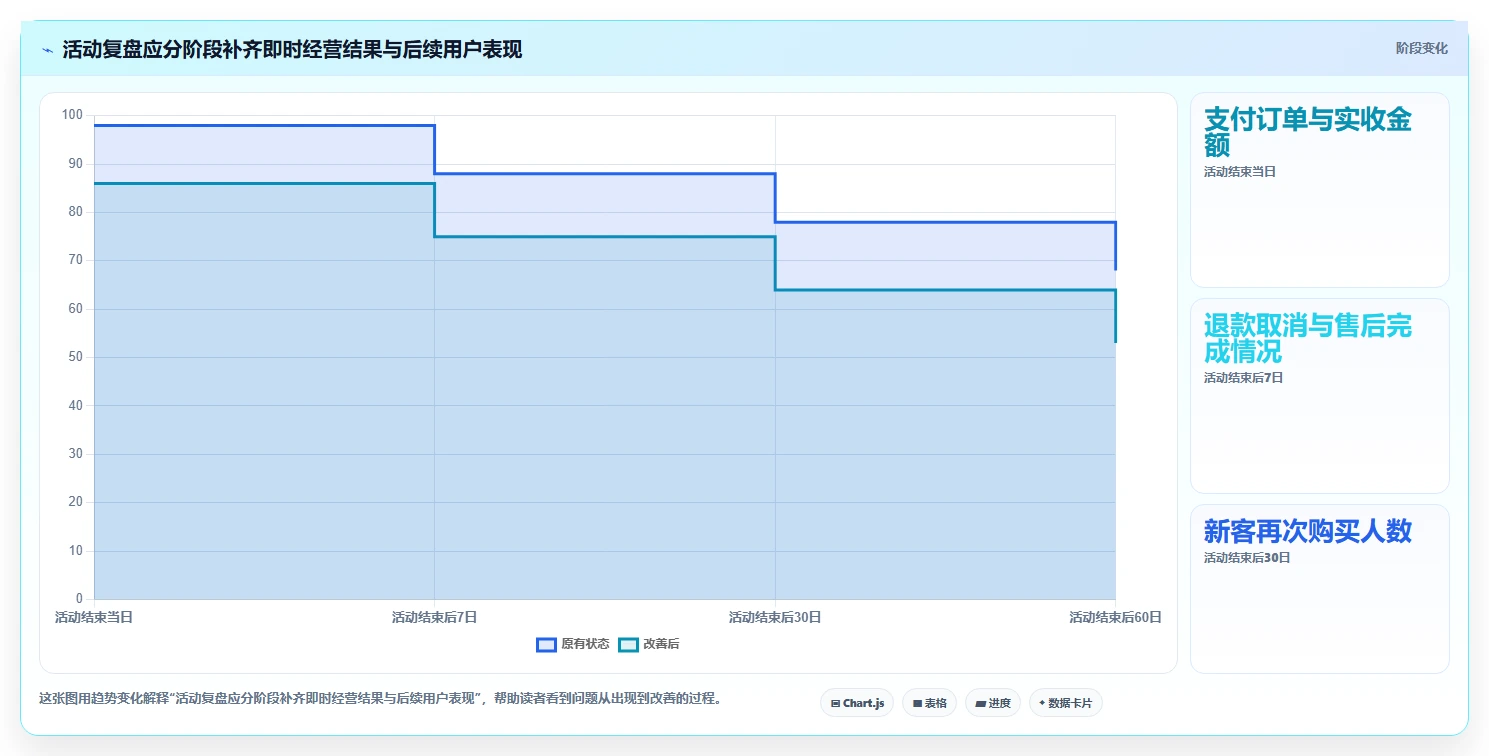This screenshot has height=756, width=1489.
Task: Open the 新客再次购买人数 card
Action: (1319, 589)
